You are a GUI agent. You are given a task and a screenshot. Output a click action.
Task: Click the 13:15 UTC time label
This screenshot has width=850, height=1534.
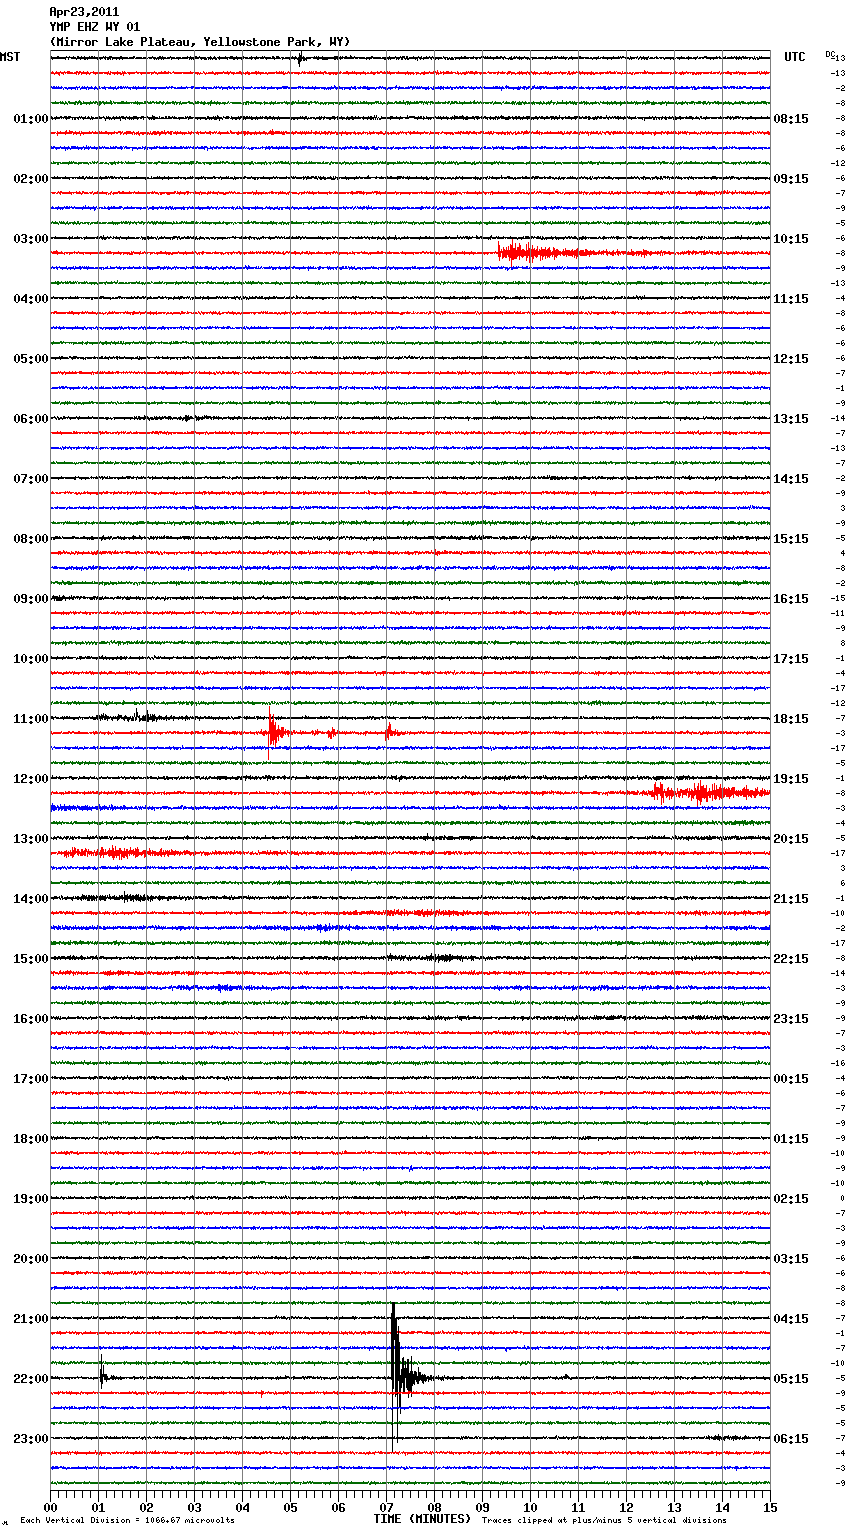coord(791,419)
